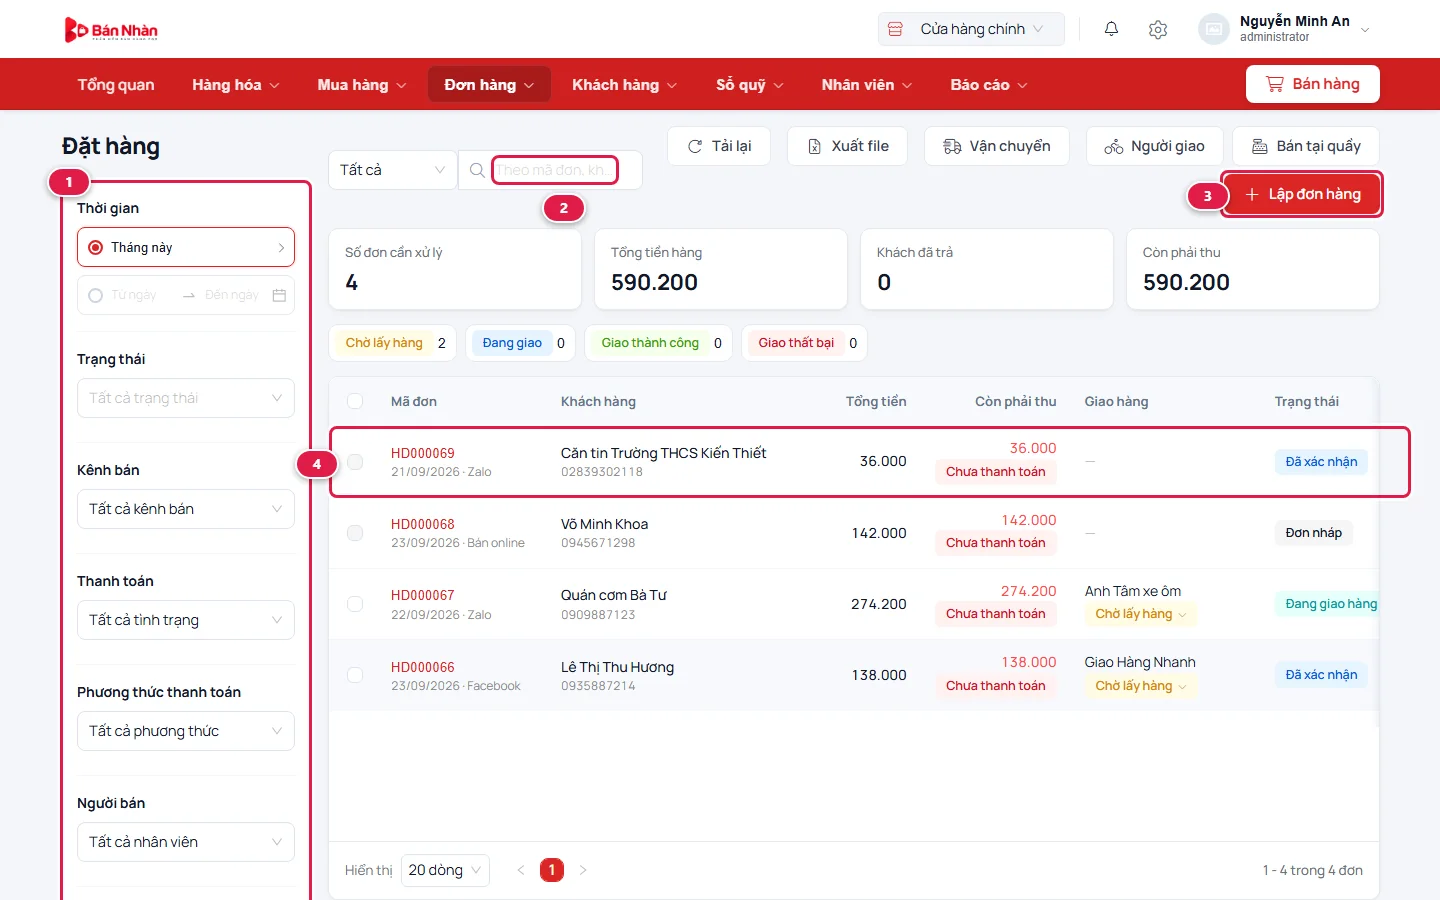Tick the checkbox for order HD000069
Viewport: 1440px width, 900px height.
tap(355, 462)
